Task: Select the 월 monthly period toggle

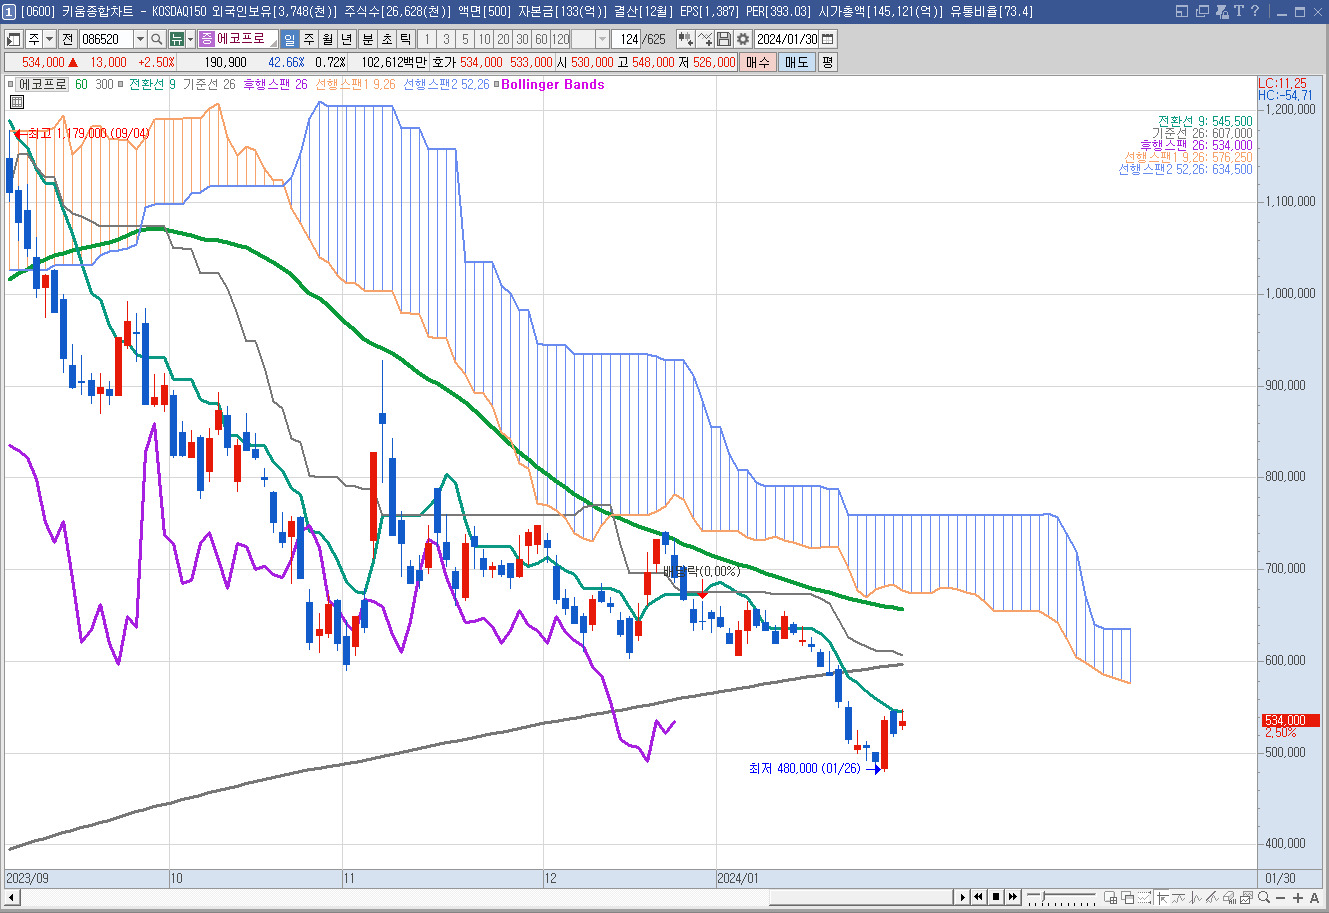Action: [x=327, y=39]
